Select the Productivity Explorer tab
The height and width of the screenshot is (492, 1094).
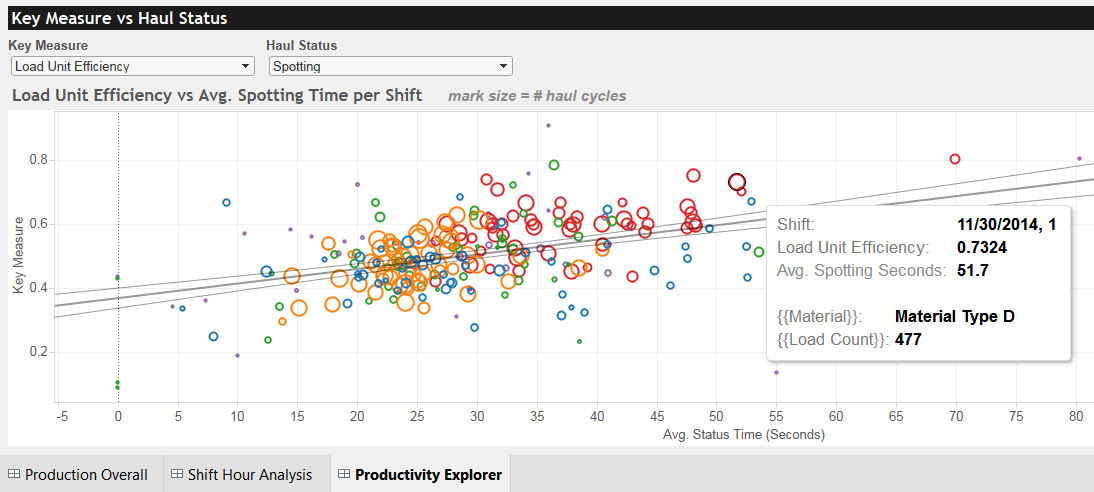427,475
